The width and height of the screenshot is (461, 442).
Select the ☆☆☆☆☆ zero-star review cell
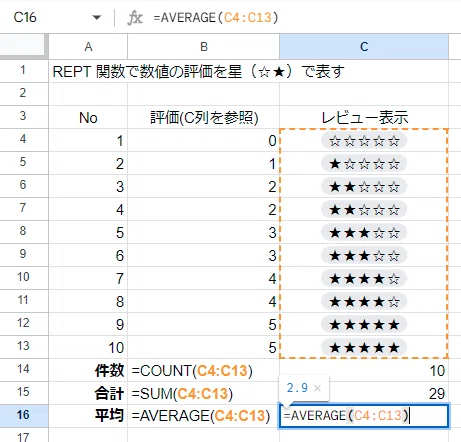(x=364, y=141)
